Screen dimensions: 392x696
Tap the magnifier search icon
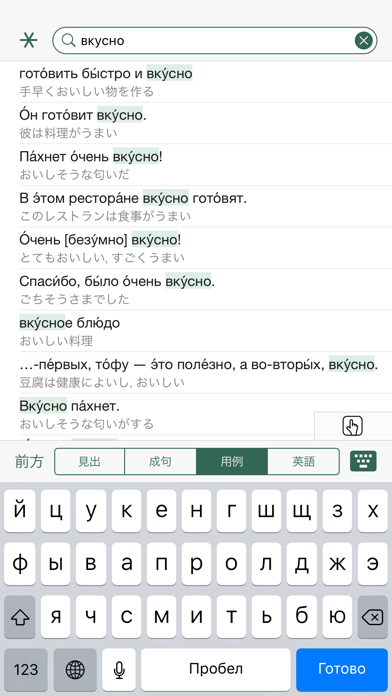(68, 40)
